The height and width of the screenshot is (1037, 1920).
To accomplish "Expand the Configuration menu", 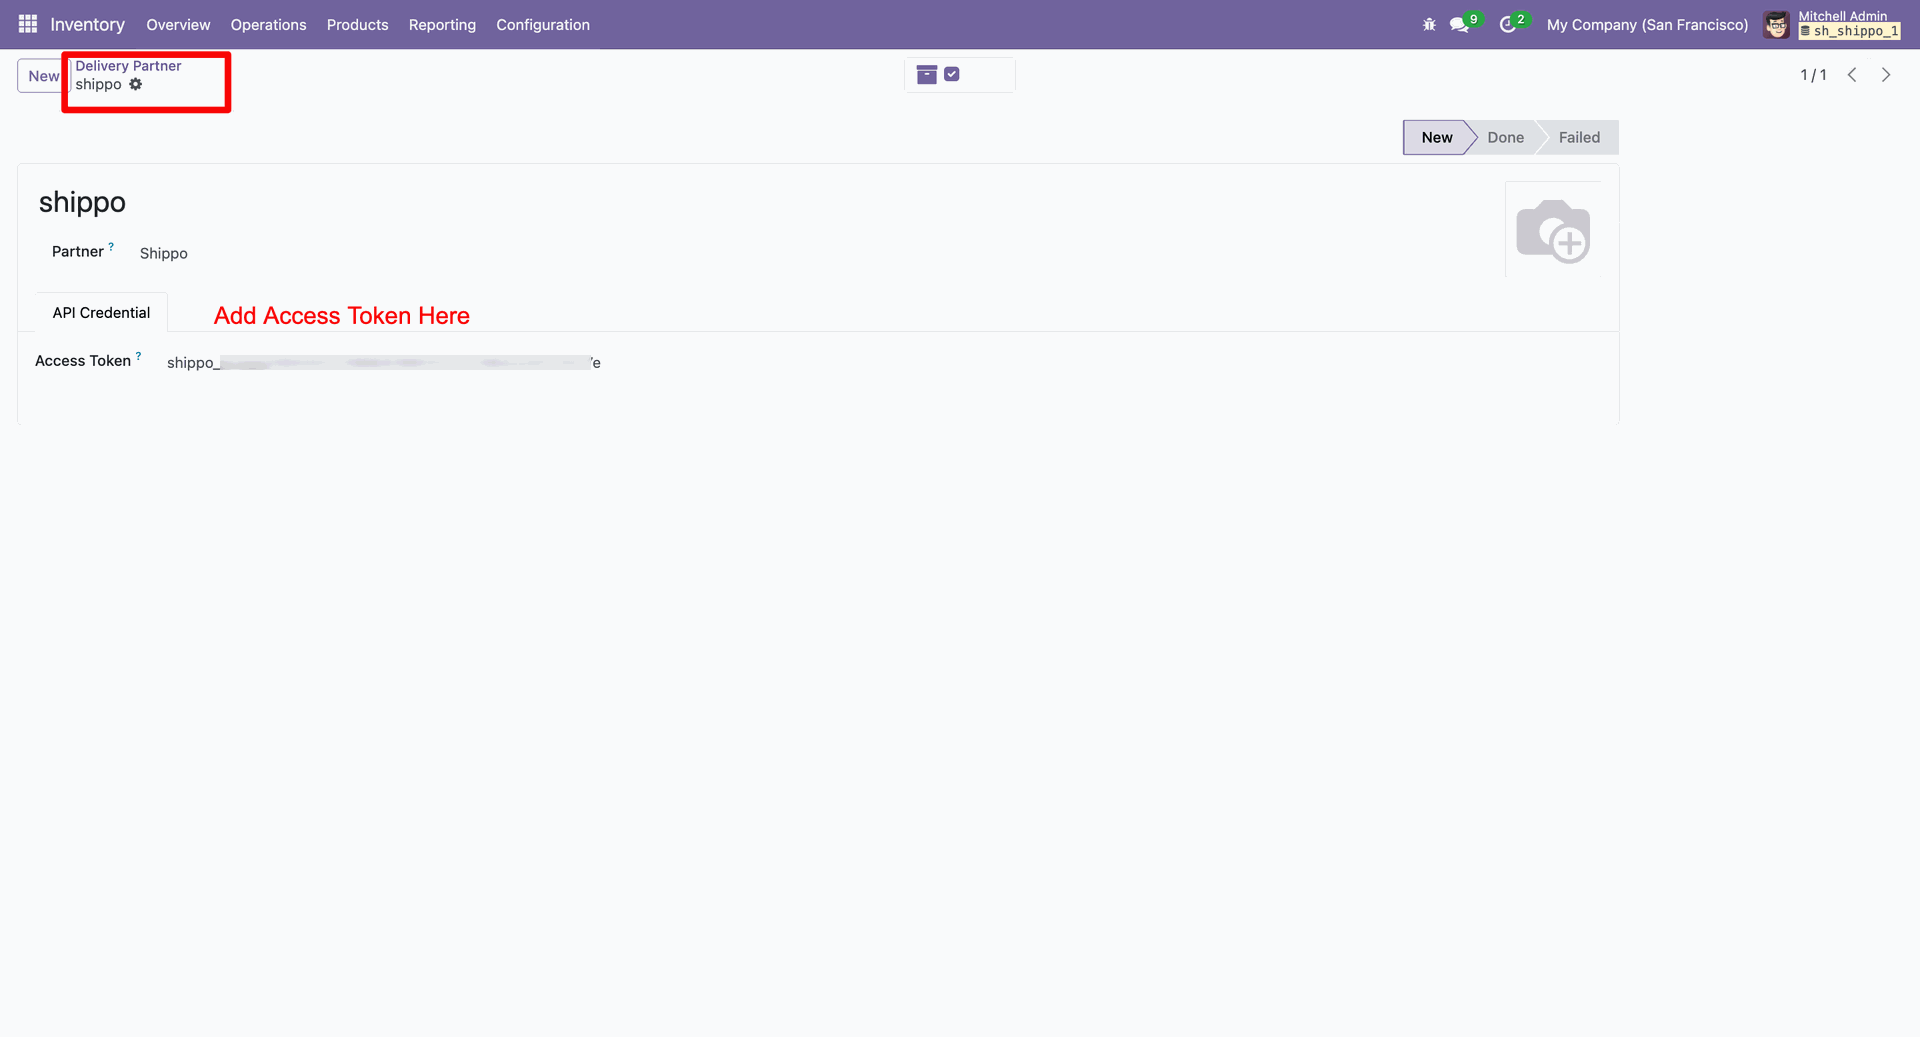I will (543, 24).
